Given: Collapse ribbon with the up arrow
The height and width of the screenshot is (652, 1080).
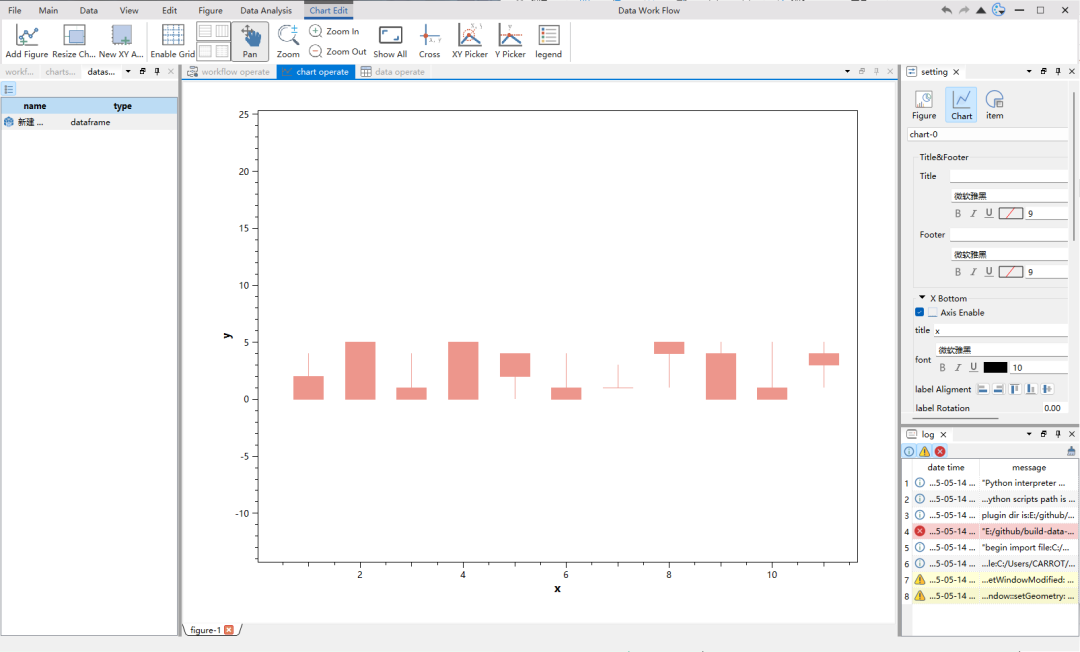Looking at the screenshot, I should point(980,10).
